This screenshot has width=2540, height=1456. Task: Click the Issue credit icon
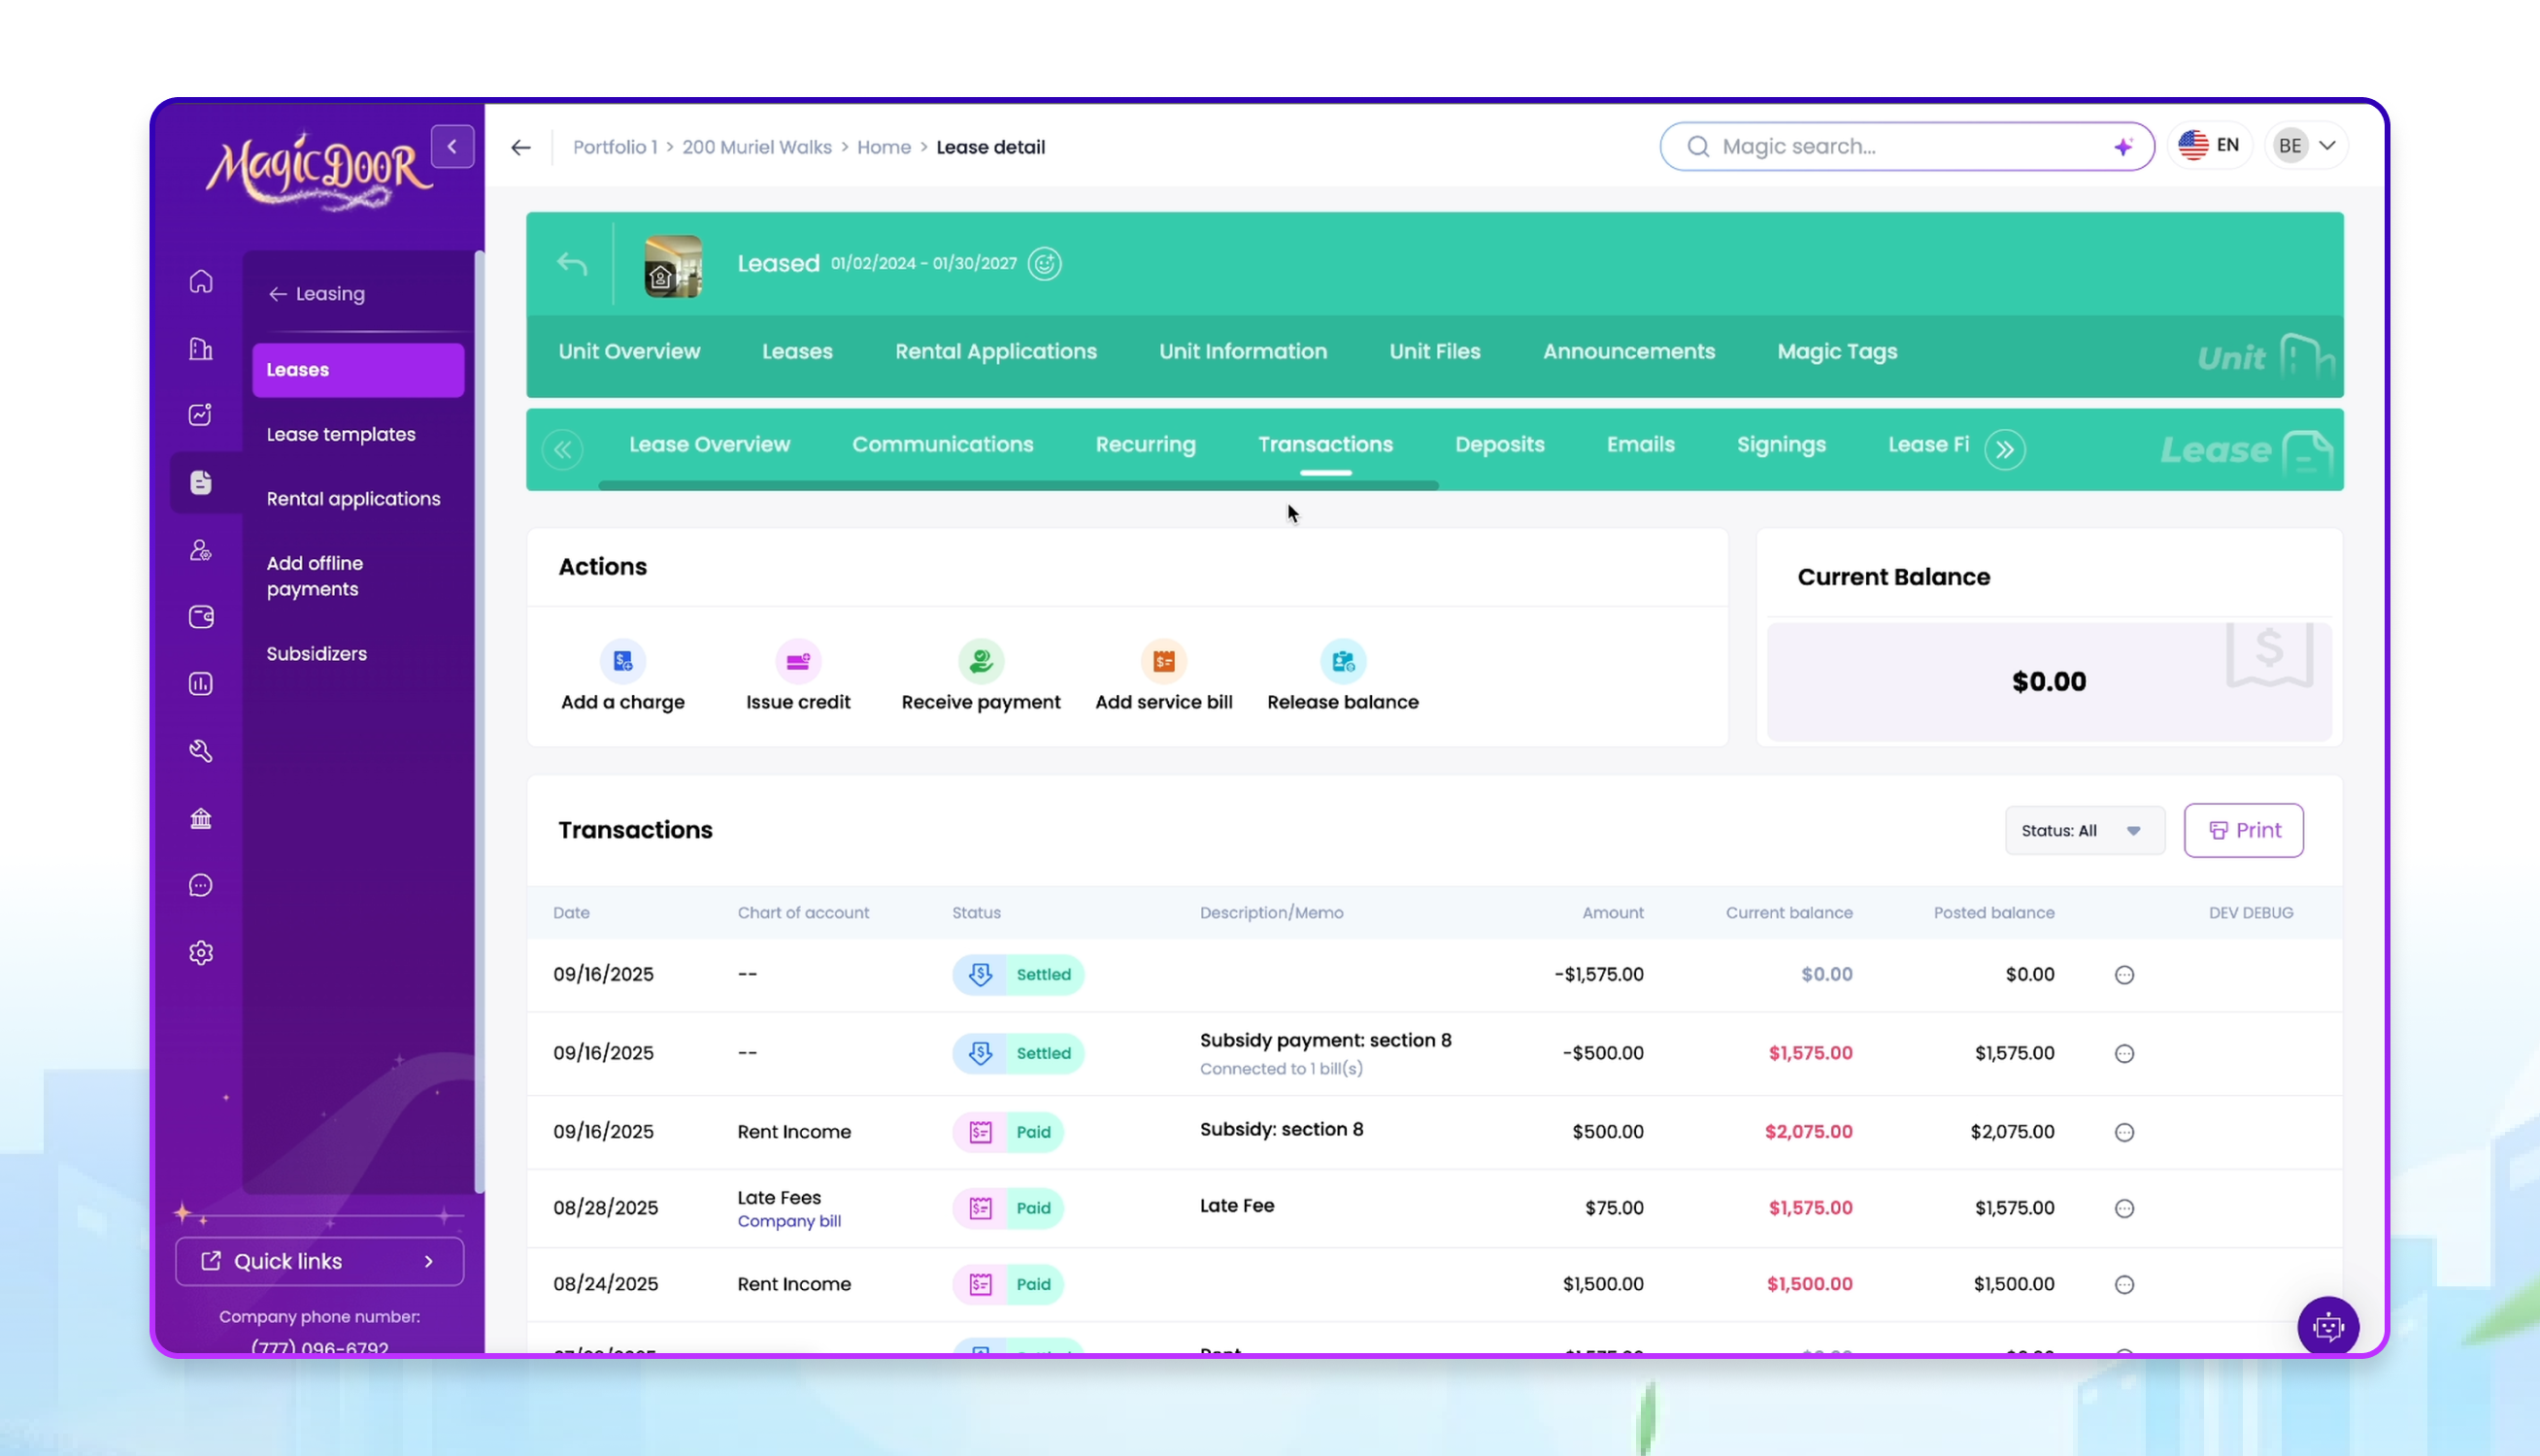798,661
